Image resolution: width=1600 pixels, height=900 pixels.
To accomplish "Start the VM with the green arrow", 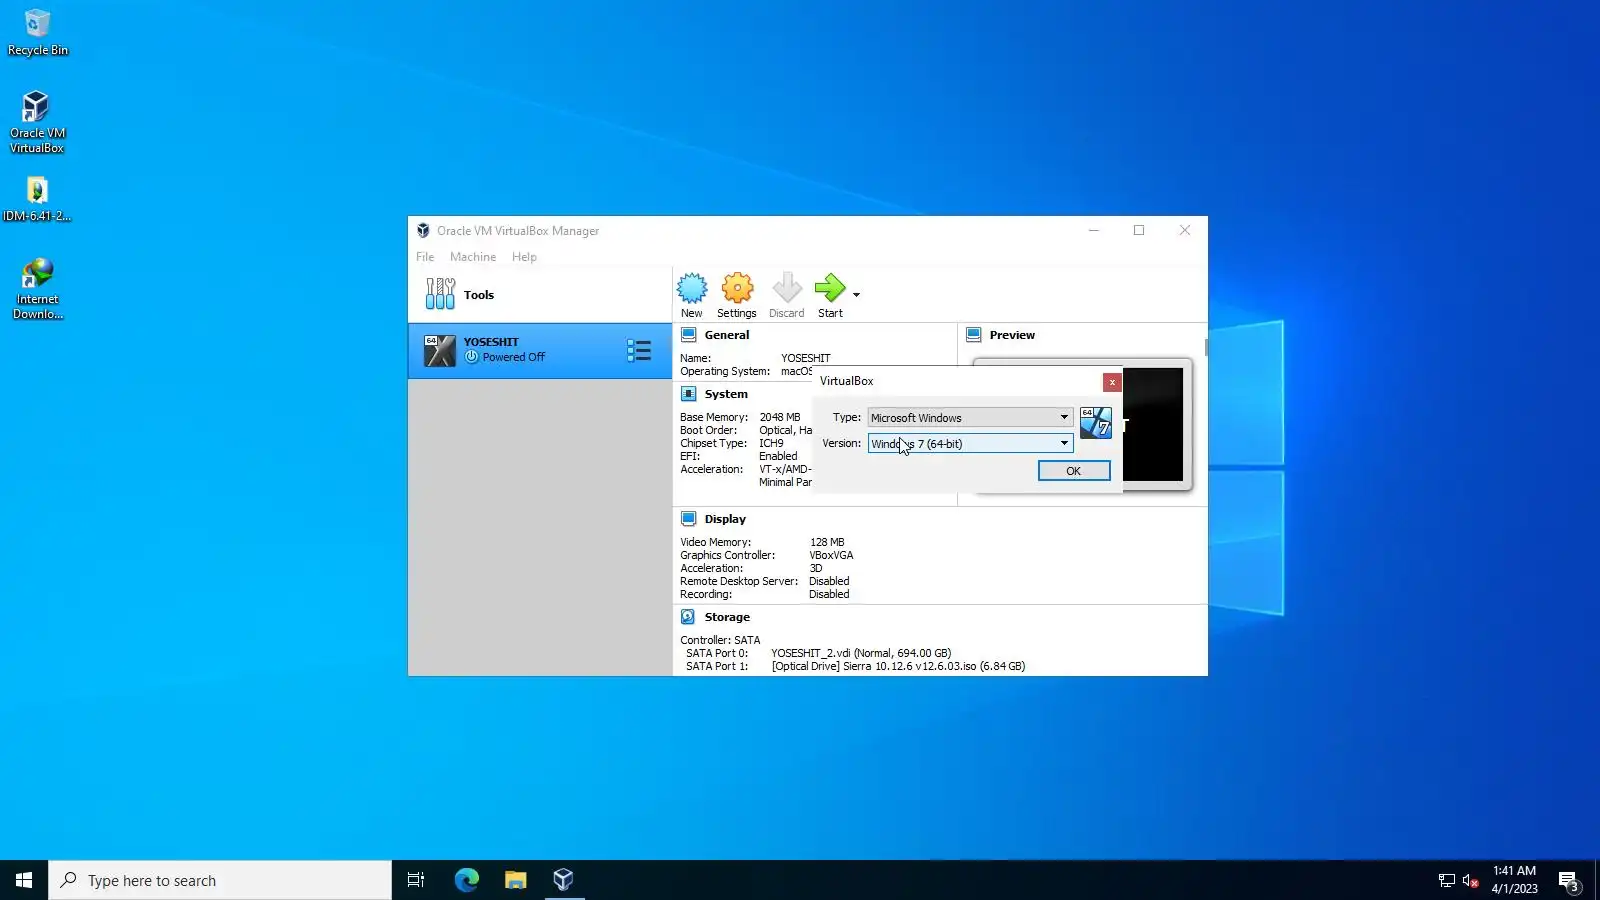I will coord(830,295).
